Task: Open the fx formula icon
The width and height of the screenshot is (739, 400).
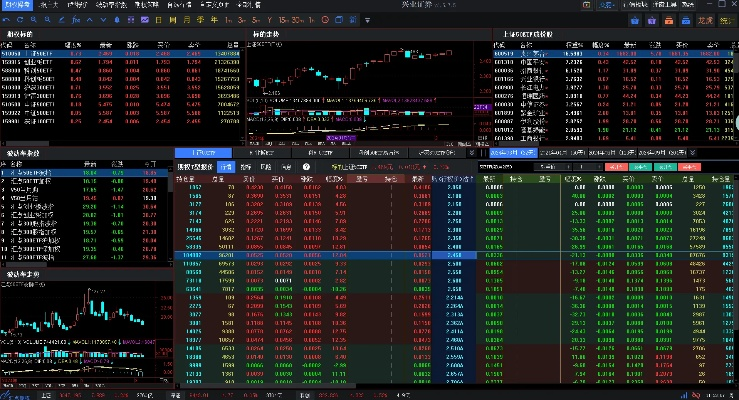Action: coord(75,20)
